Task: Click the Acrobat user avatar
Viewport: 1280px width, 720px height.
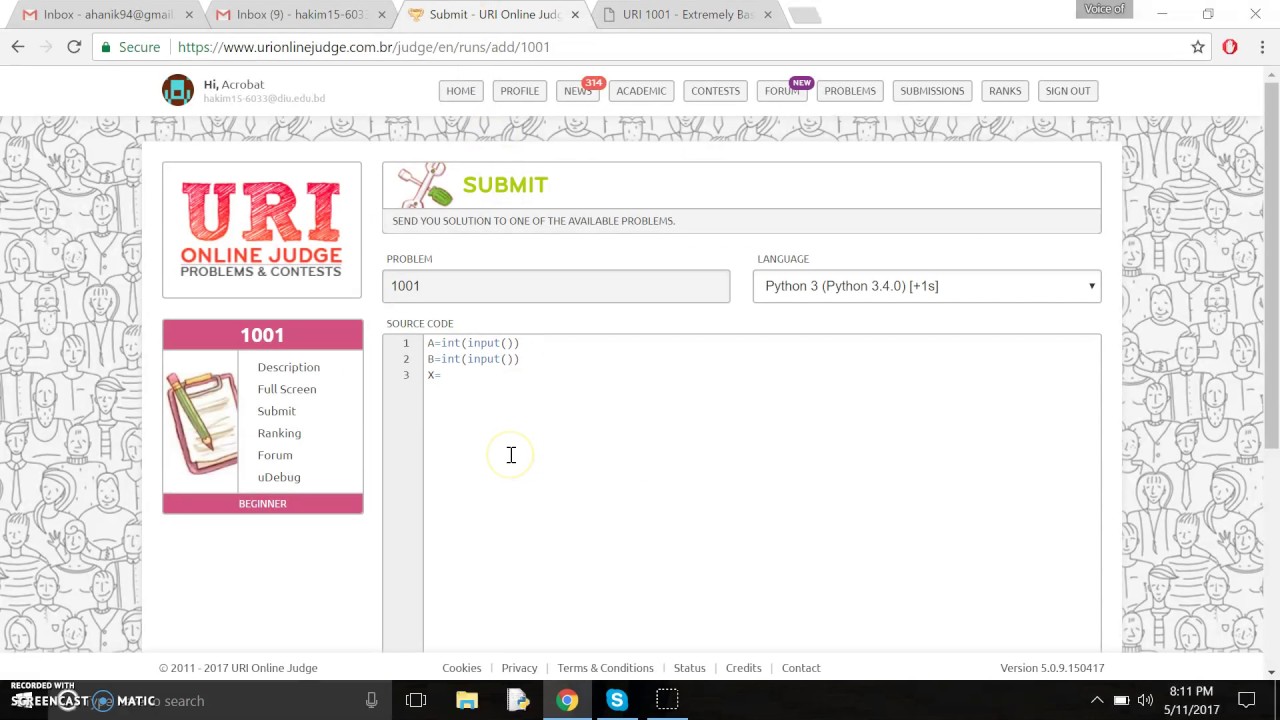Action: click(178, 90)
